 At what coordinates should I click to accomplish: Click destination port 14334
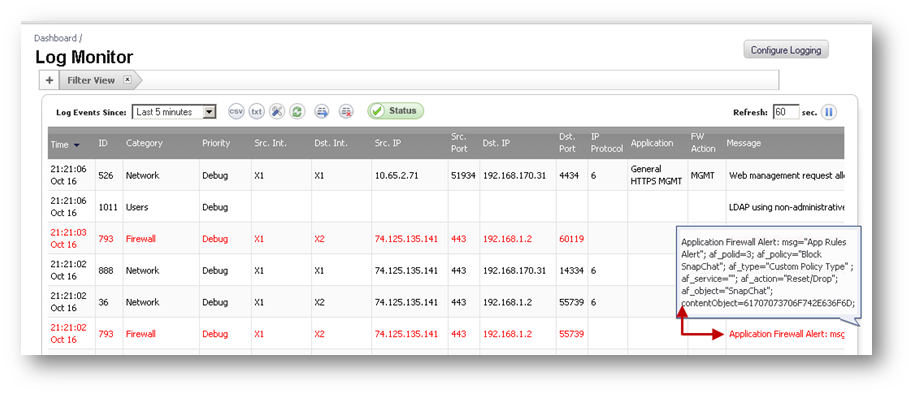click(571, 270)
